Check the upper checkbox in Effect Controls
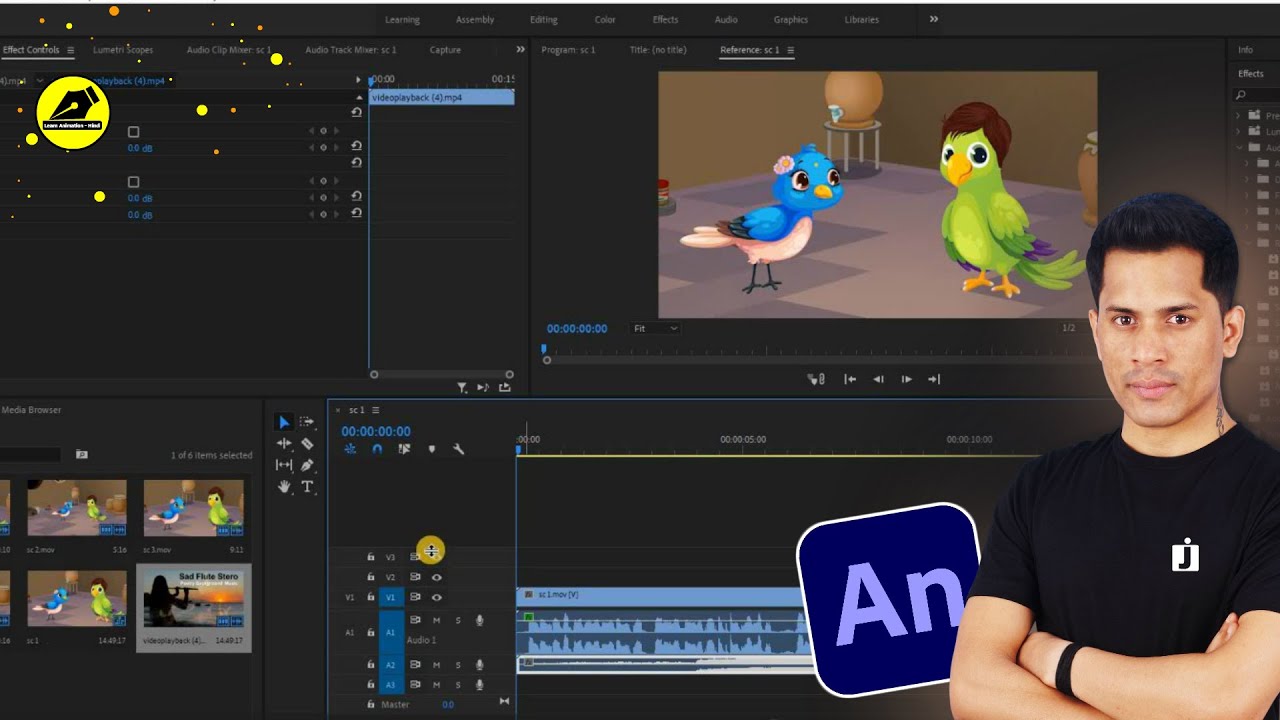The height and width of the screenshot is (720, 1280). pyautogui.click(x=133, y=132)
